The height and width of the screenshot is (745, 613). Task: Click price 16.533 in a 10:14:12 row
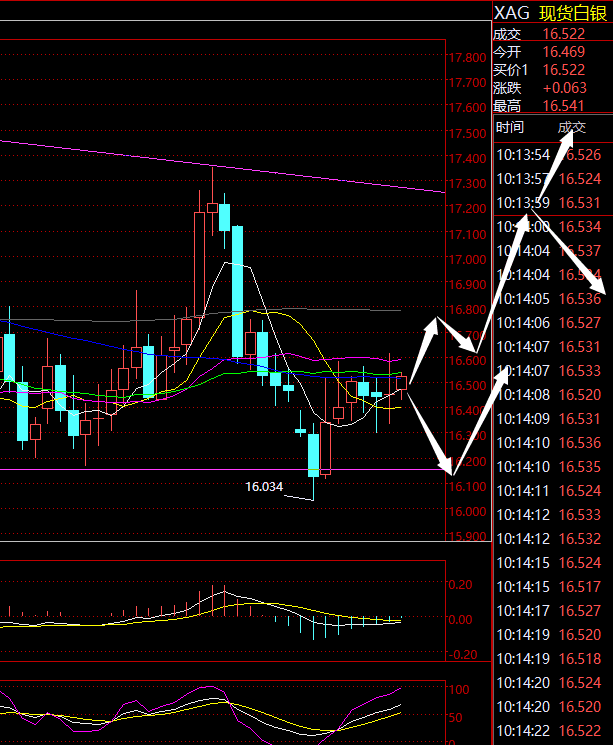pyautogui.click(x=580, y=515)
